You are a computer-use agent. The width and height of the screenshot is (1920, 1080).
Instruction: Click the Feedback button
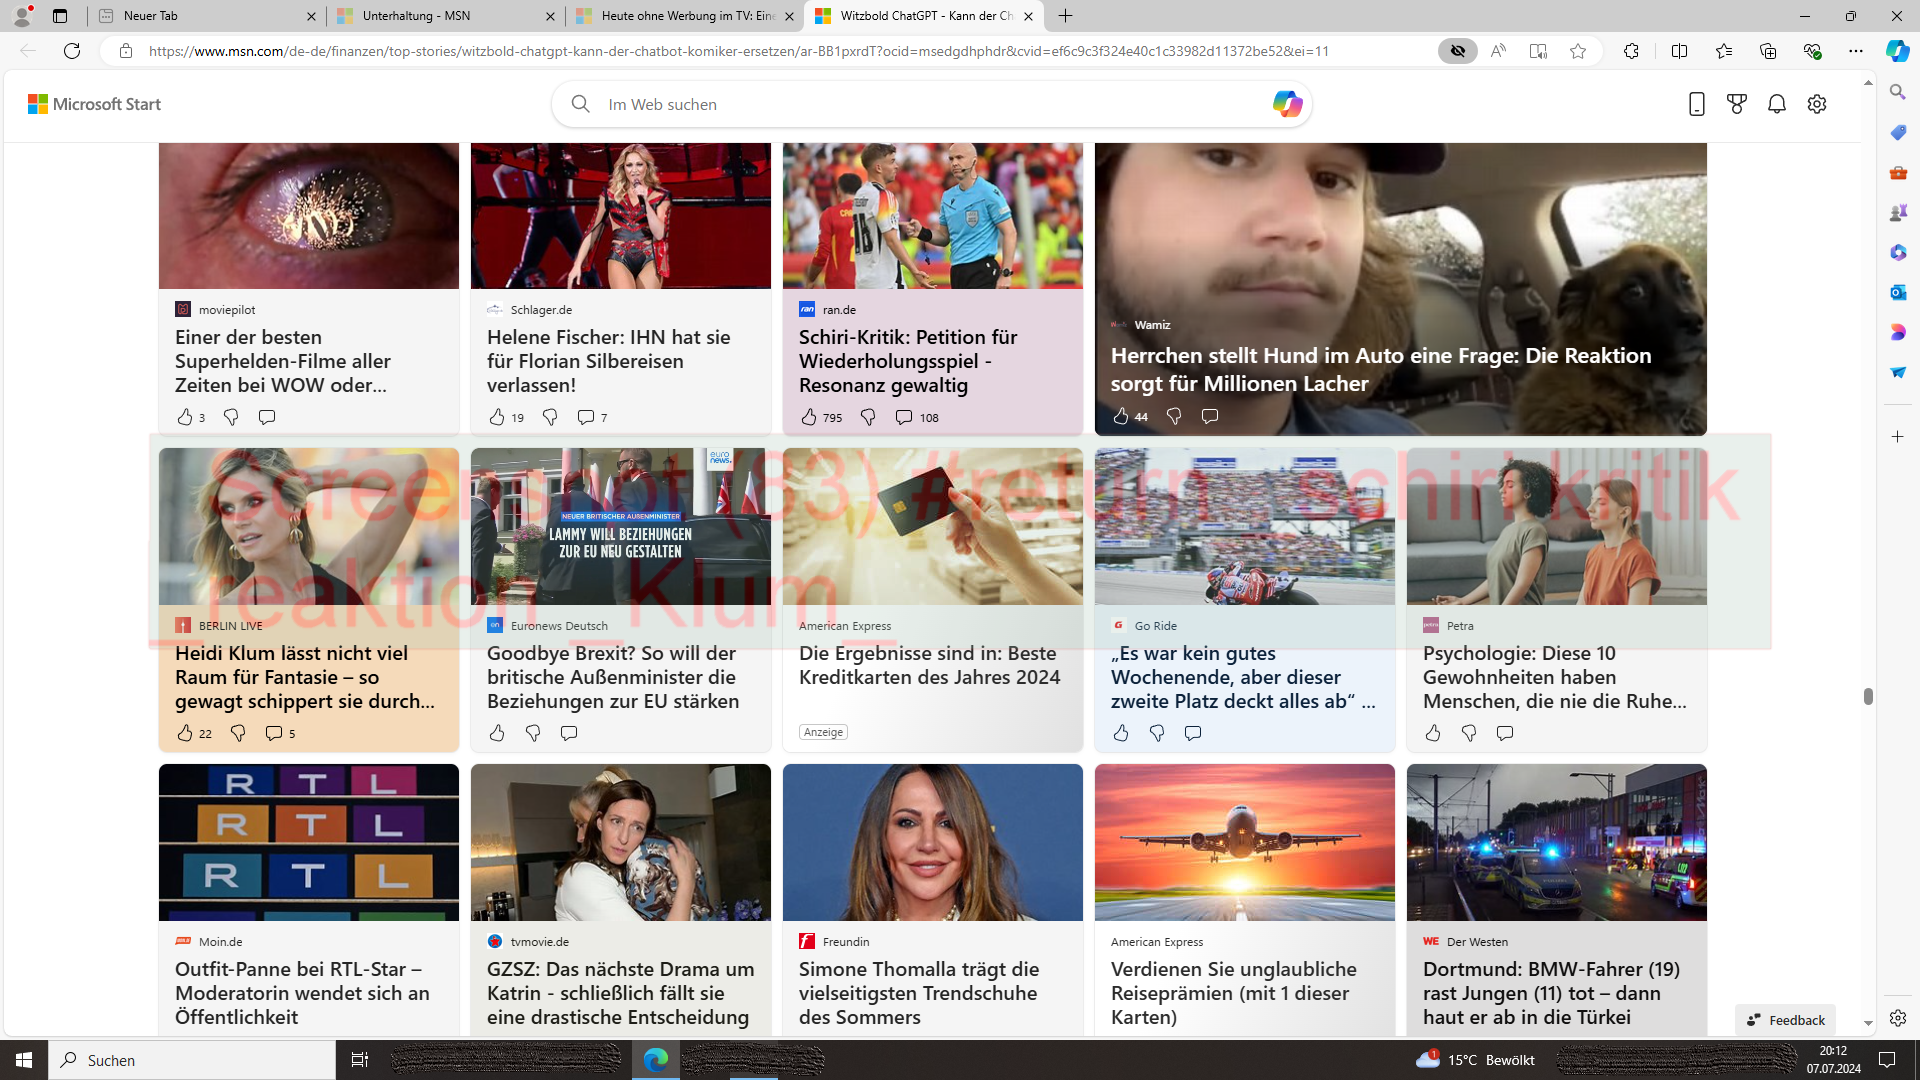point(1786,1020)
